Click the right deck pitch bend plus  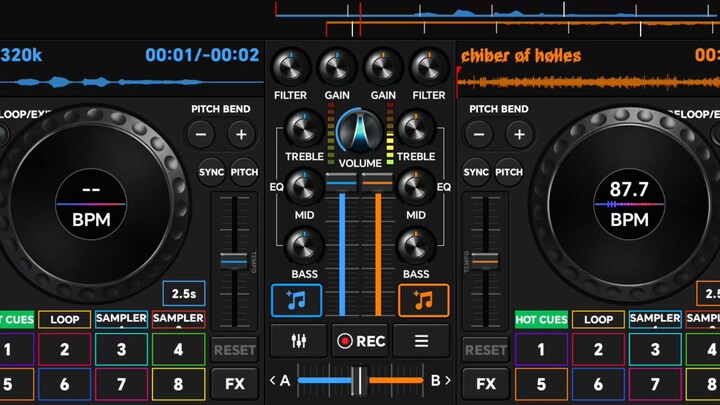tap(519, 135)
